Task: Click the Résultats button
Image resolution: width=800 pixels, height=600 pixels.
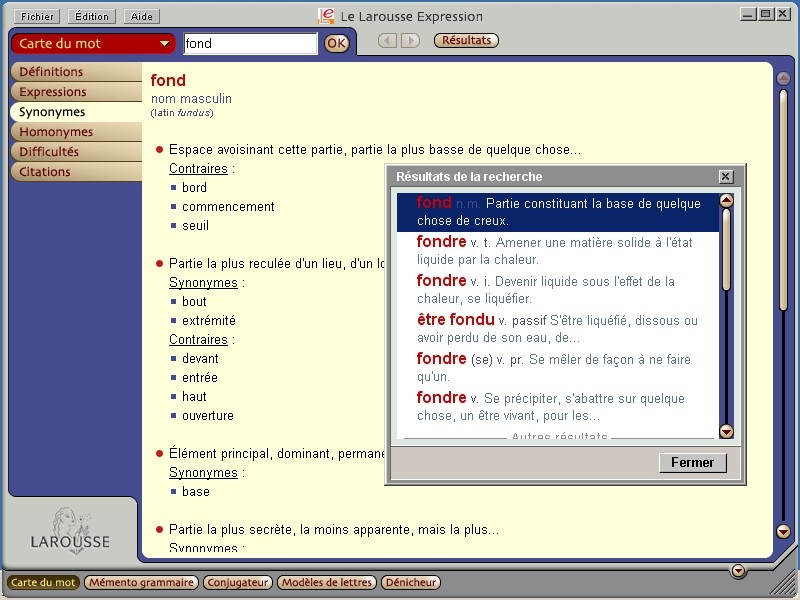Action: [x=466, y=40]
